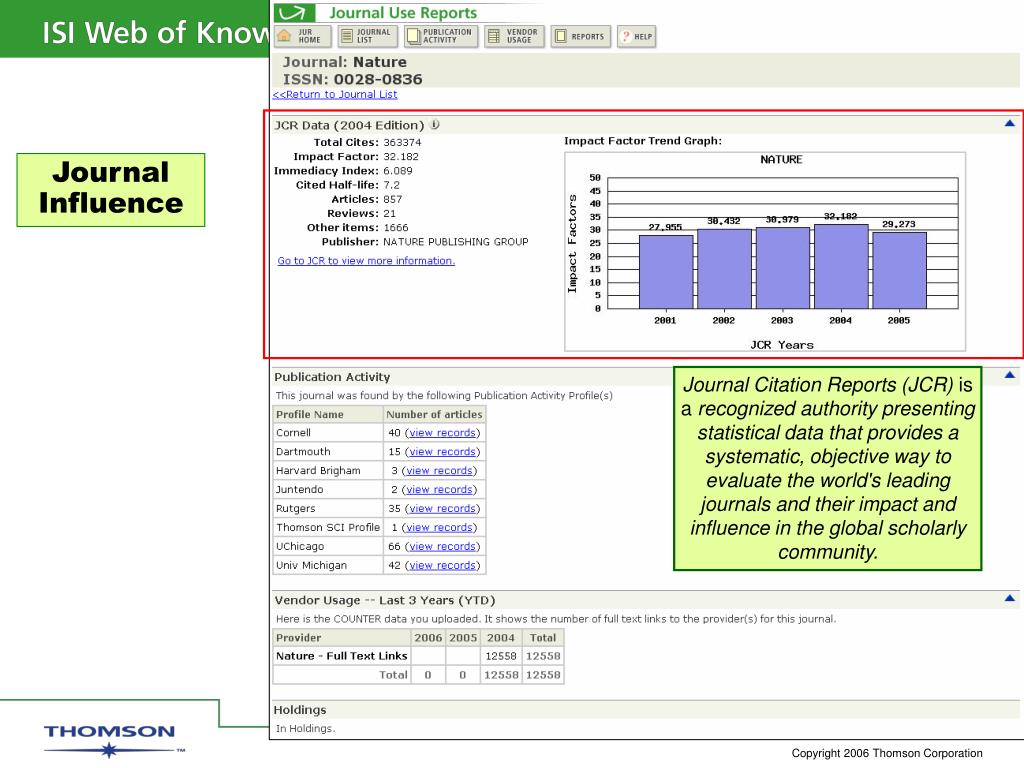View records for Dartmouth profile

click(442, 451)
